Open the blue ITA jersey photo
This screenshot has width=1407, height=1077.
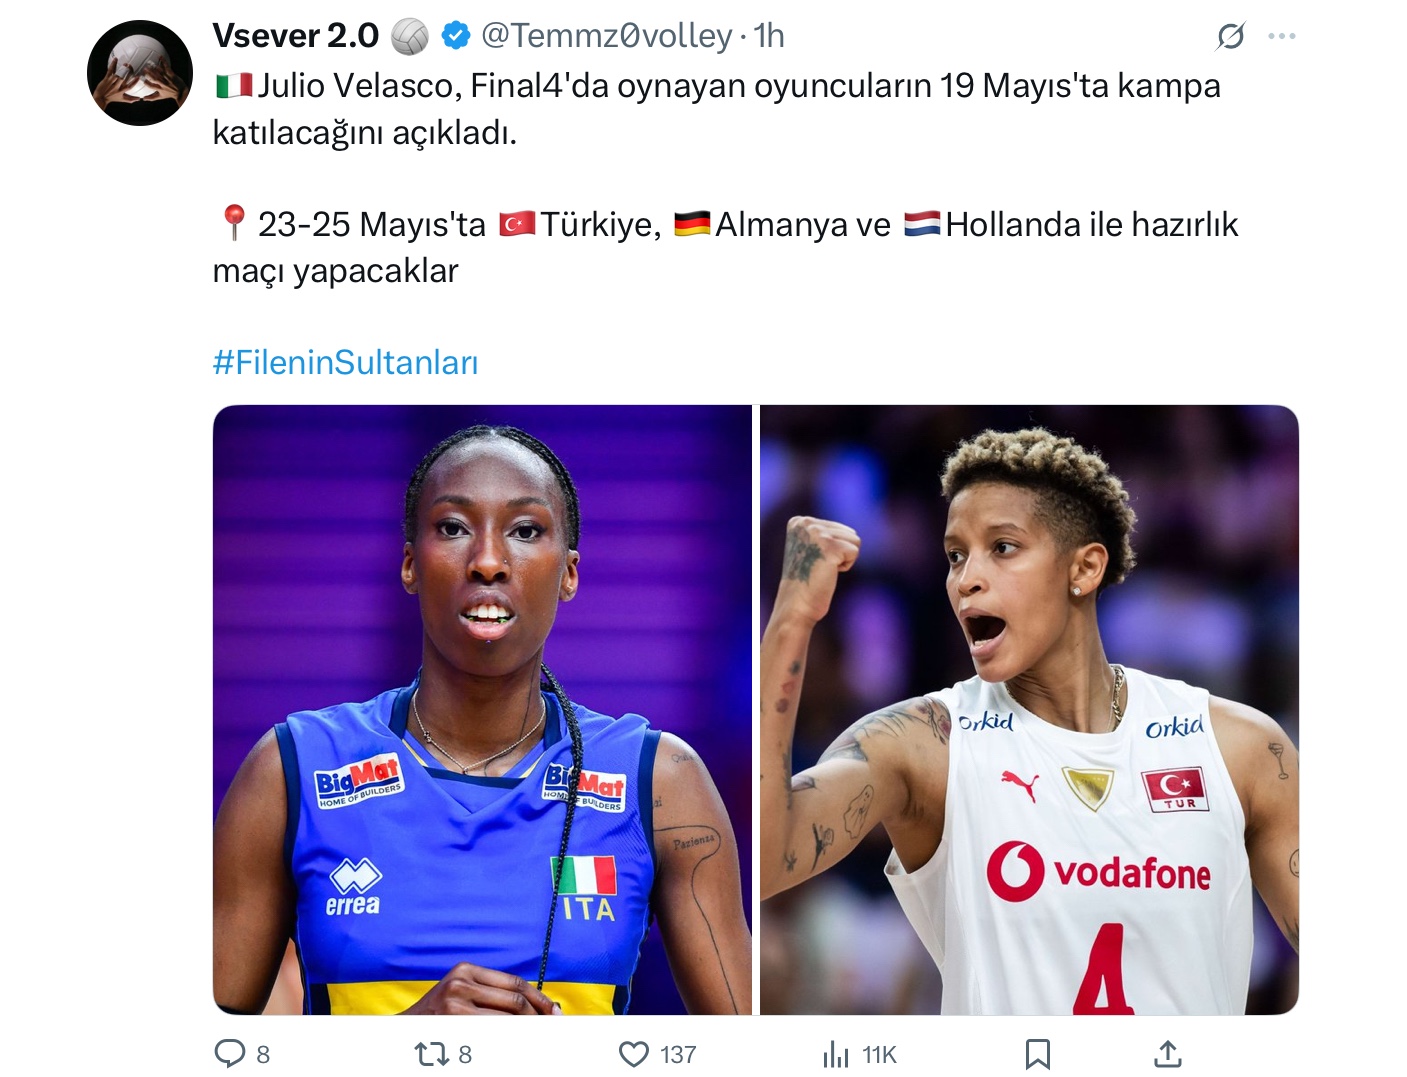[482, 710]
